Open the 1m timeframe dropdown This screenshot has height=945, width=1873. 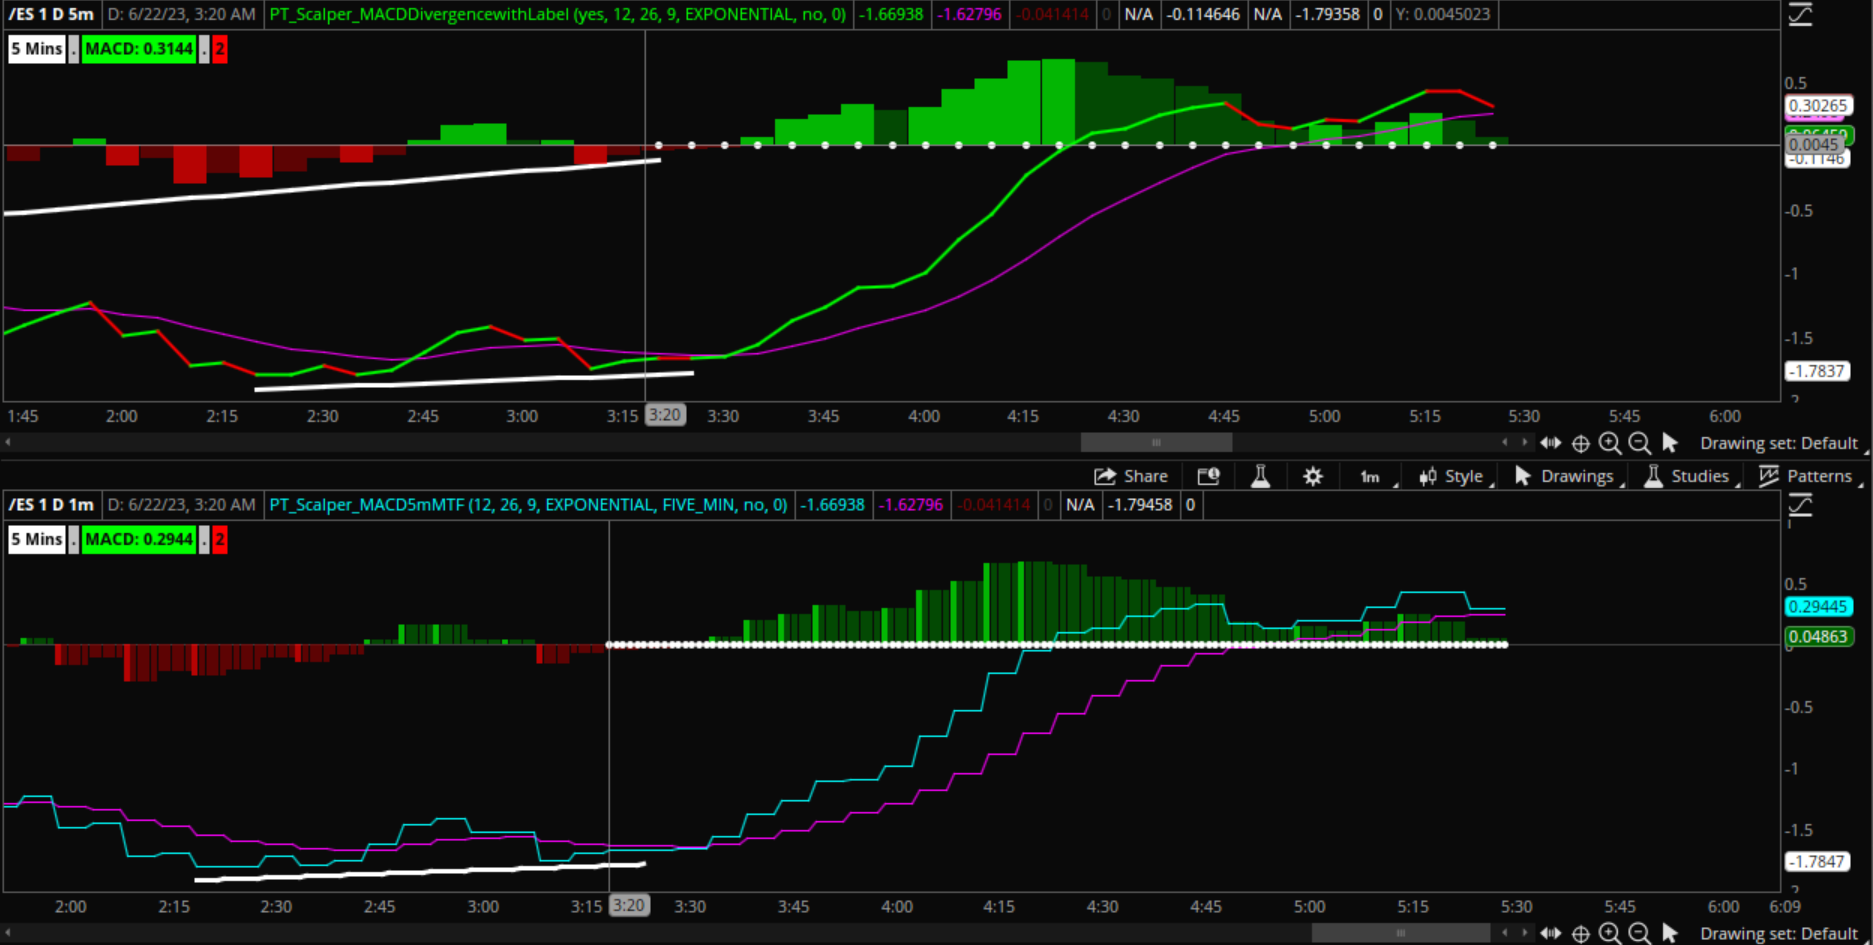pyautogui.click(x=1370, y=477)
